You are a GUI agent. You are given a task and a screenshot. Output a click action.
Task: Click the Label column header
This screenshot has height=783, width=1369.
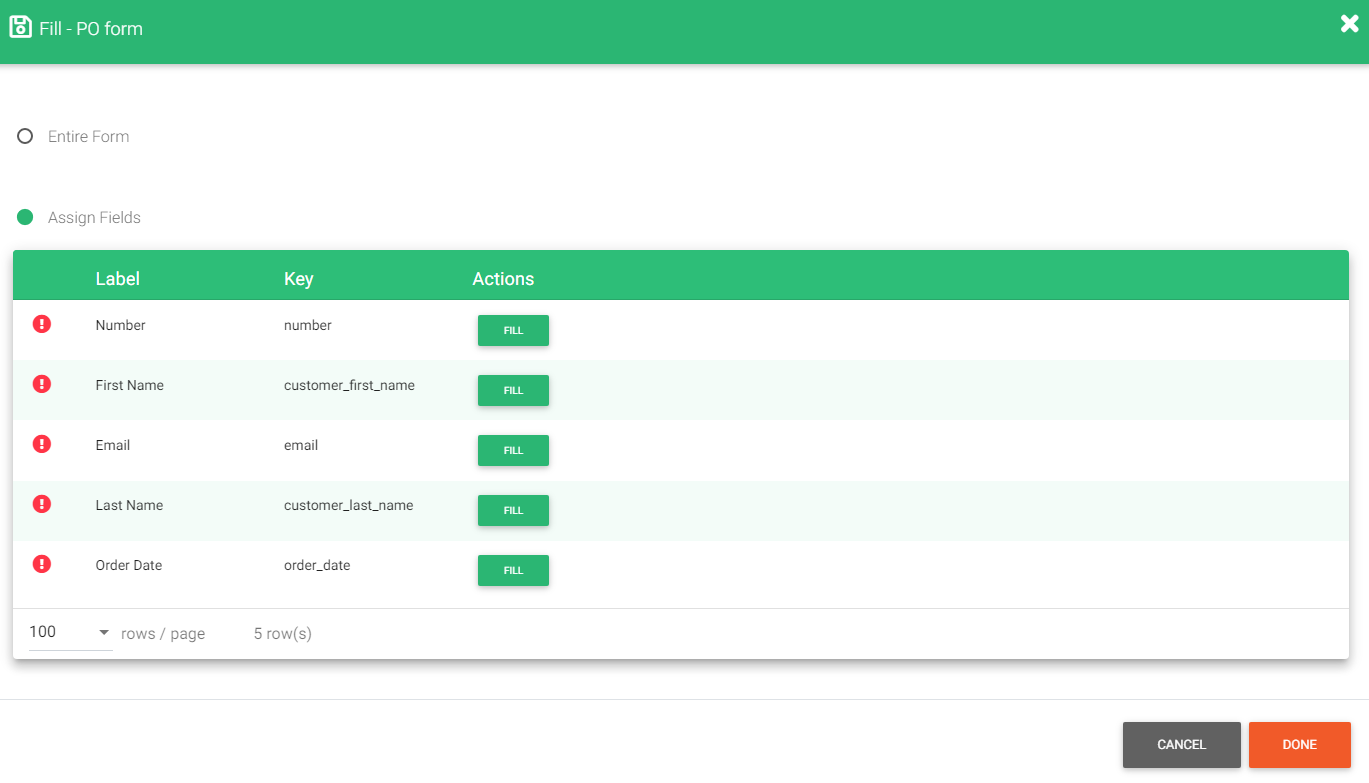(x=117, y=278)
